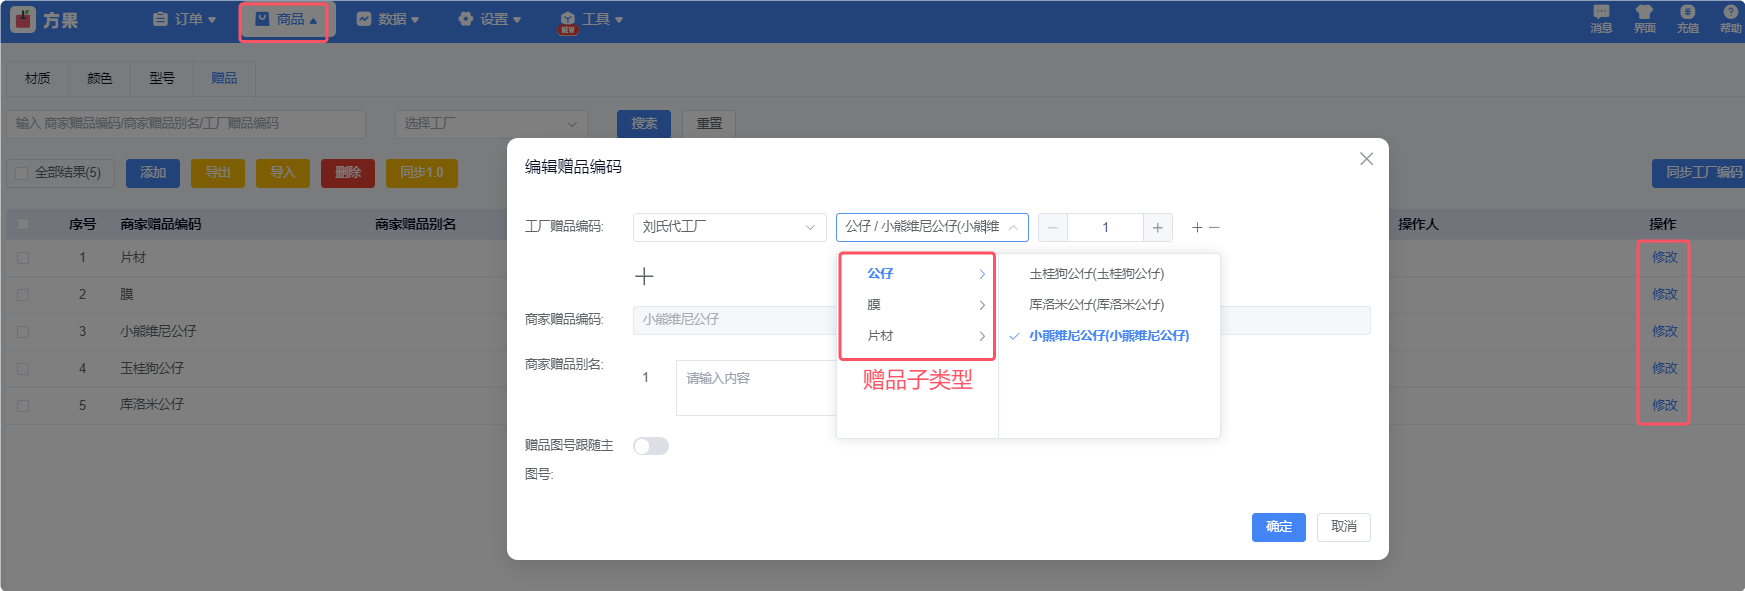This screenshot has height=591, width=1745.
Task: Increase quantity with the plus stepper
Action: [x=1157, y=228]
